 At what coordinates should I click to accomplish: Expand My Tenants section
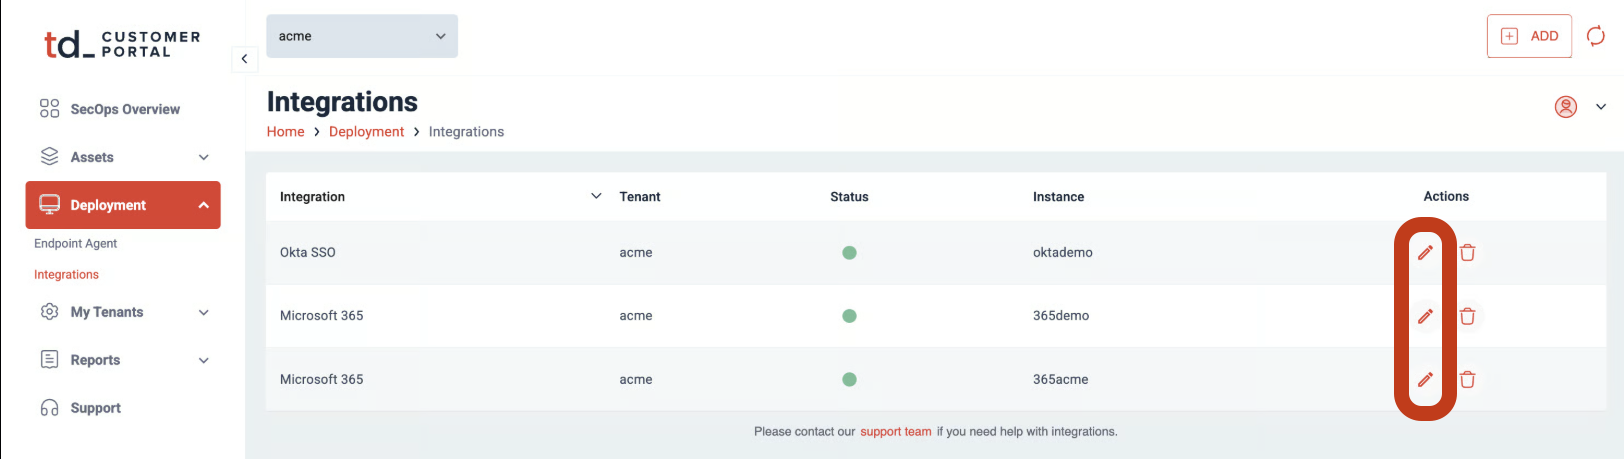point(204,312)
